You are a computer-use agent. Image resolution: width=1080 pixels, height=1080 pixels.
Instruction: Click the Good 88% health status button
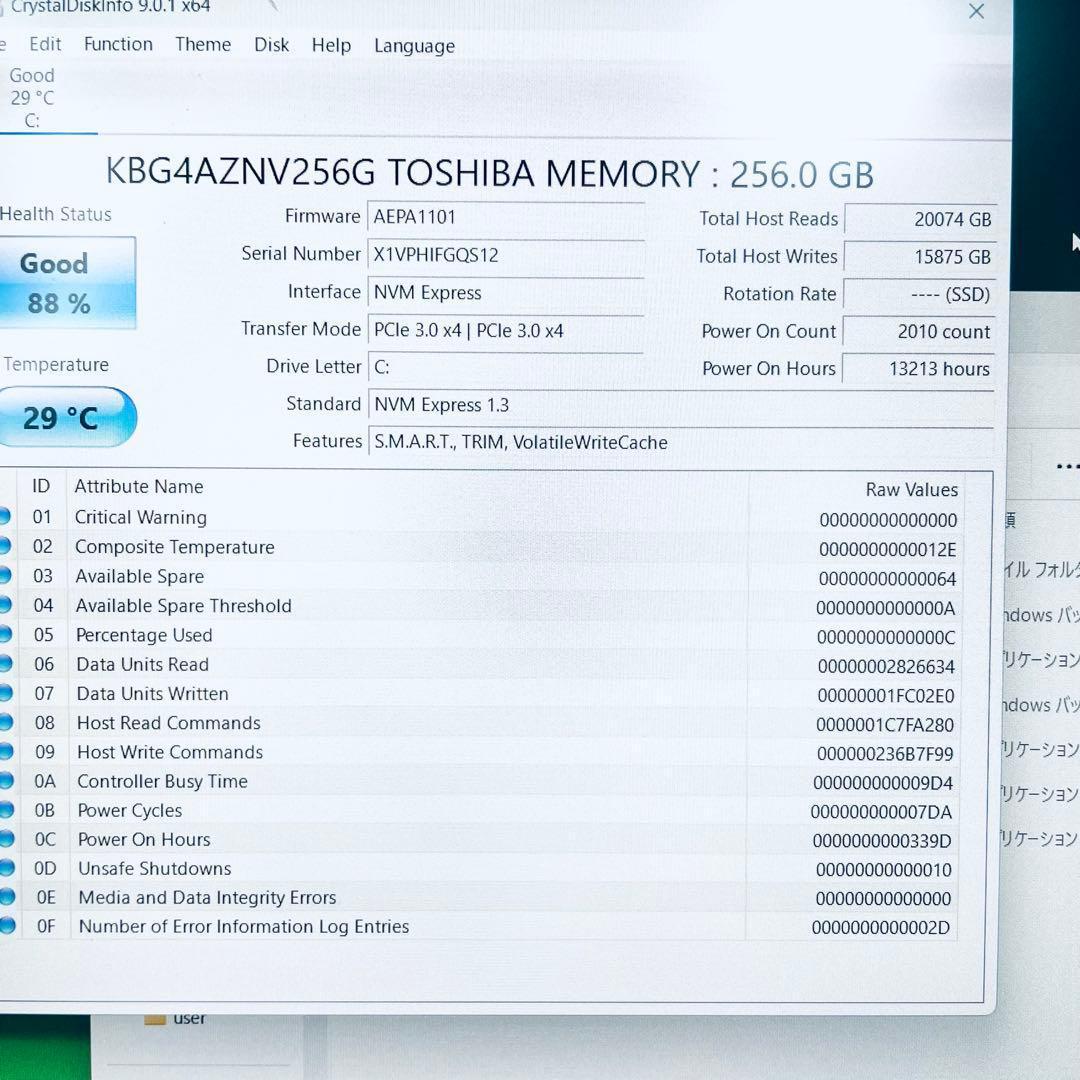coord(66,282)
